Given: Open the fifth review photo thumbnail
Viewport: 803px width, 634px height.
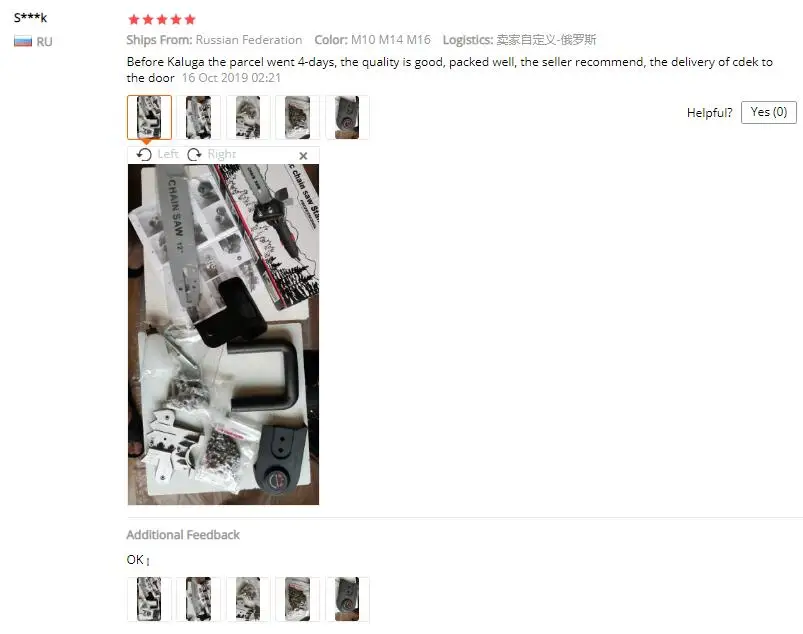Looking at the screenshot, I should [347, 117].
